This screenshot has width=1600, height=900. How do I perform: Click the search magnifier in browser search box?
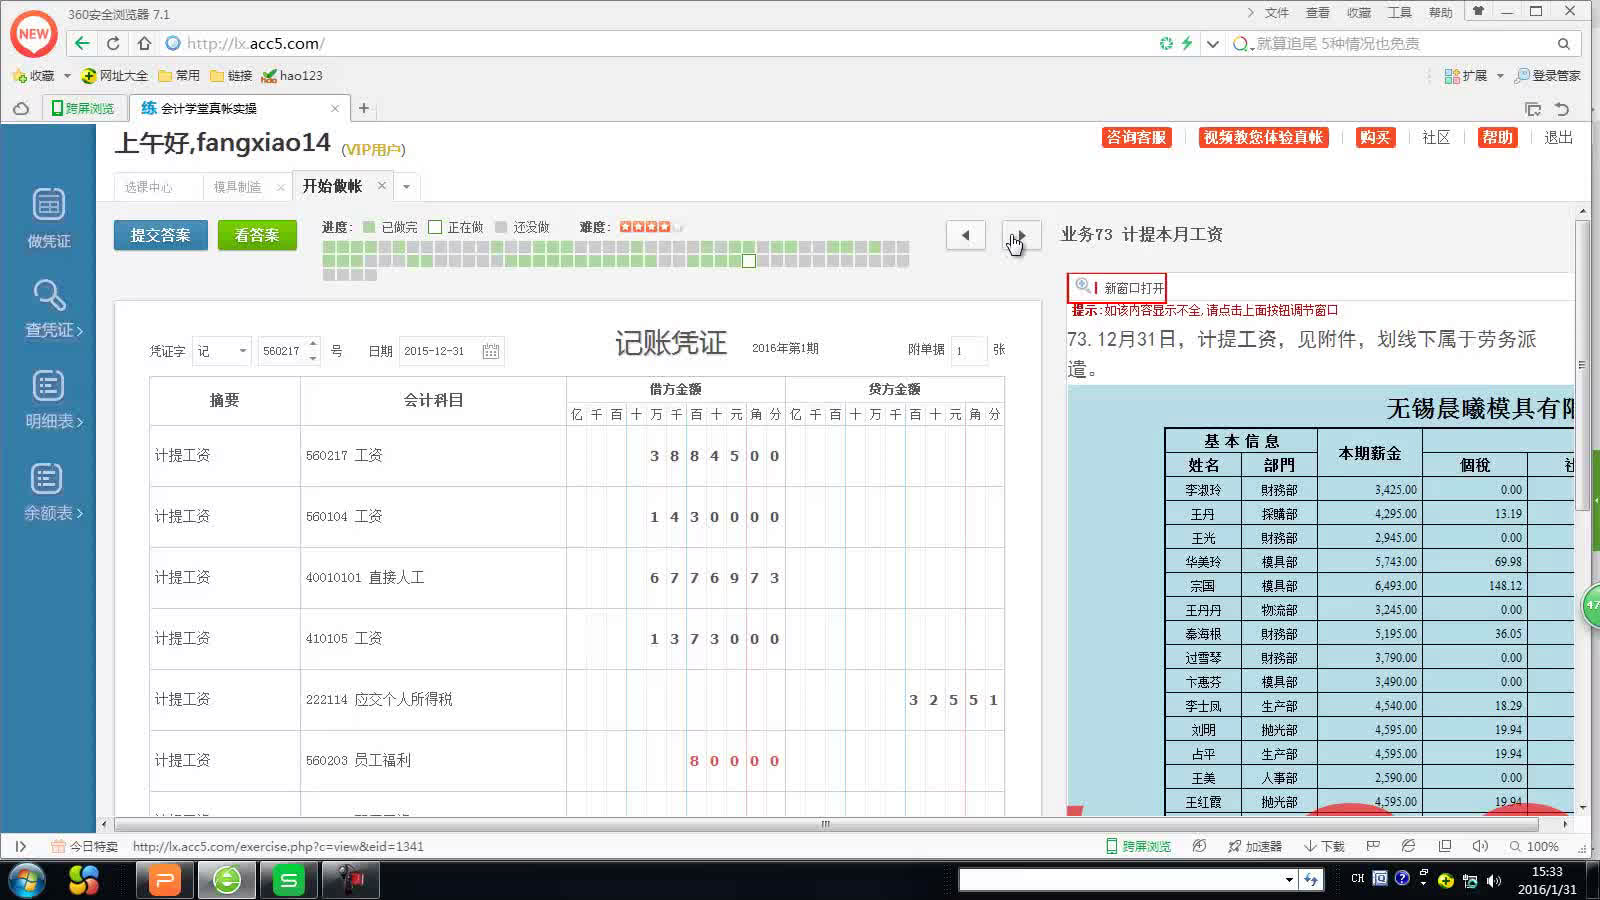point(1564,43)
